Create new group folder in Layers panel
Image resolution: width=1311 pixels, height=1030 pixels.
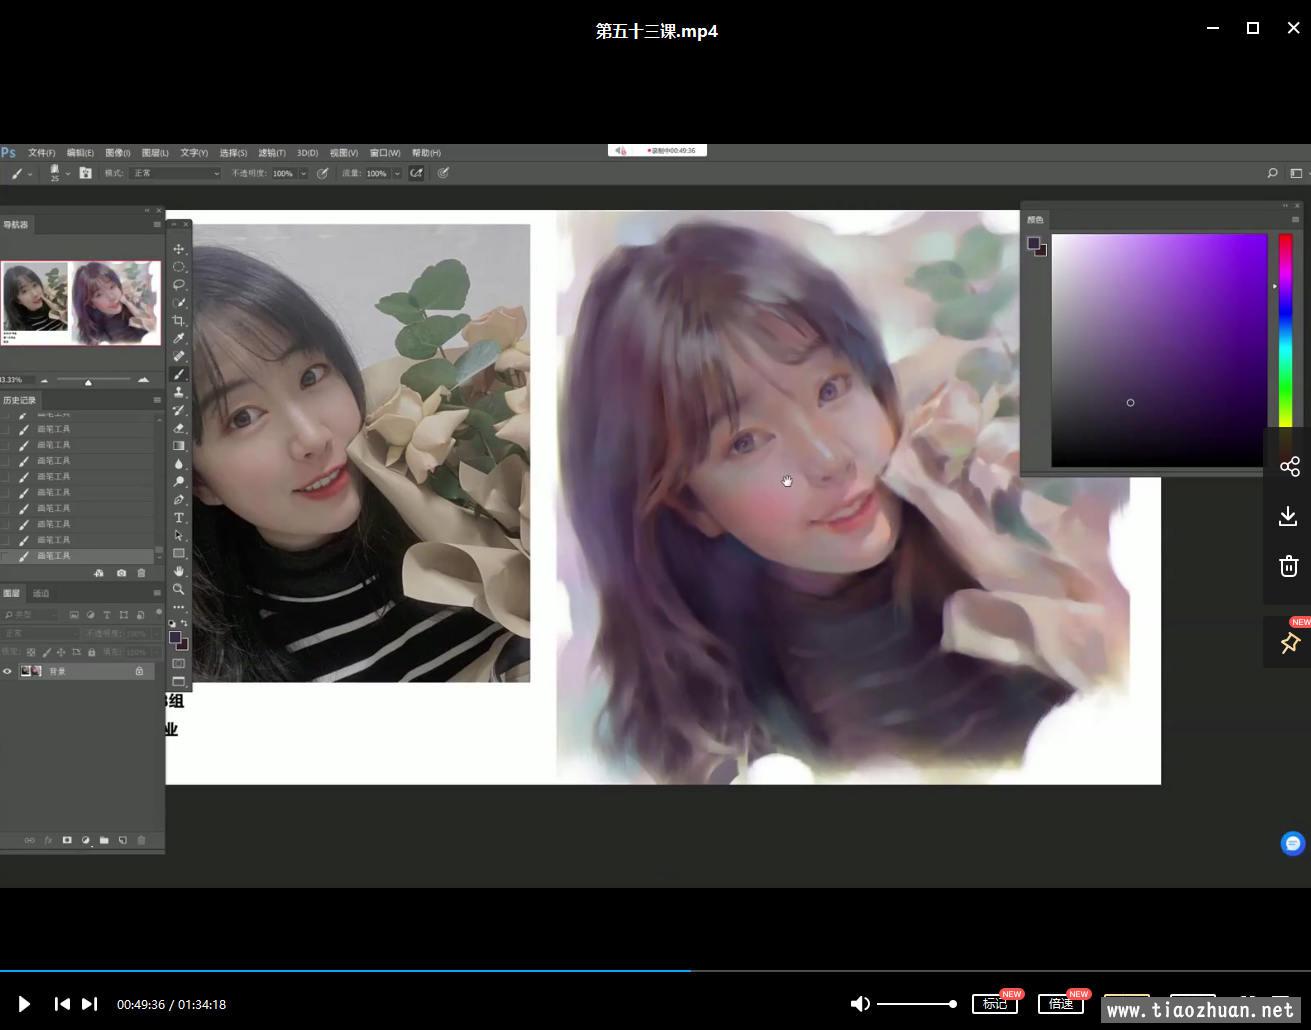point(104,840)
